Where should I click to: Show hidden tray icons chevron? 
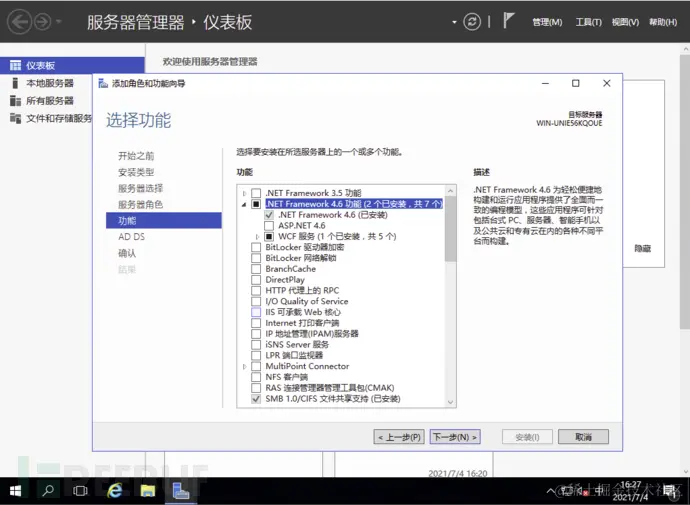tap(551, 490)
